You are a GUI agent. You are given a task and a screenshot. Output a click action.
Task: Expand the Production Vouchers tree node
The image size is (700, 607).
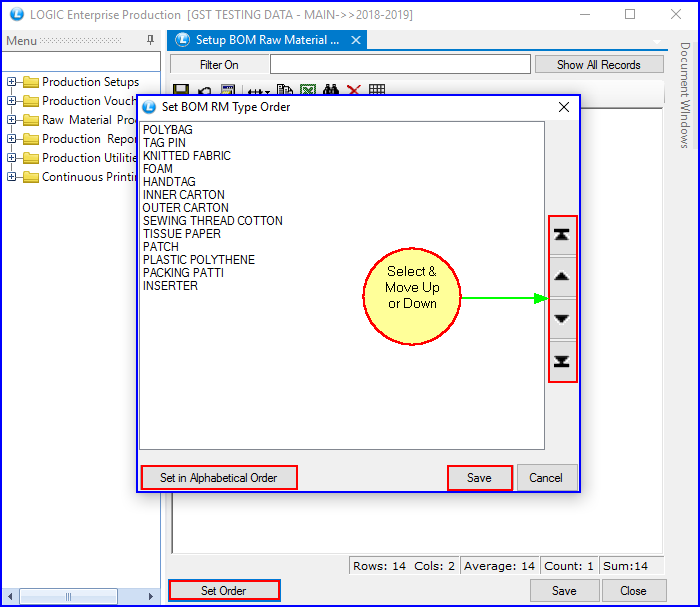point(12,101)
